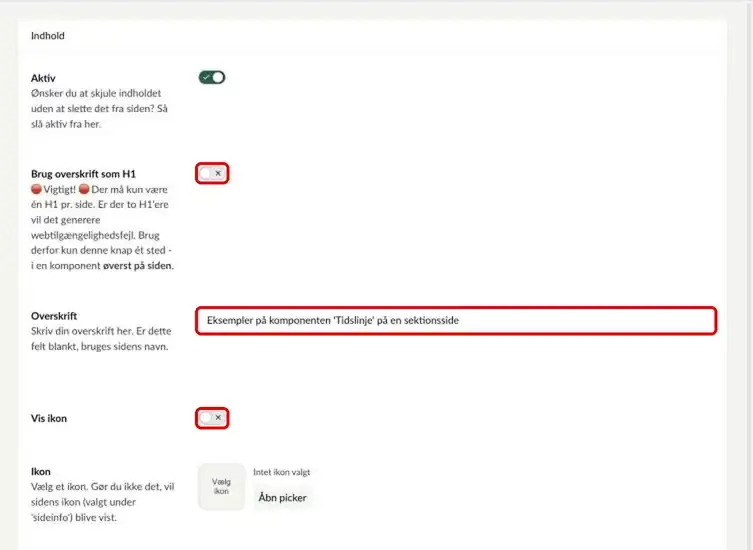The height and width of the screenshot is (550, 753).
Task: Click the 'Intet ikon valgt' text
Action: [281, 472]
